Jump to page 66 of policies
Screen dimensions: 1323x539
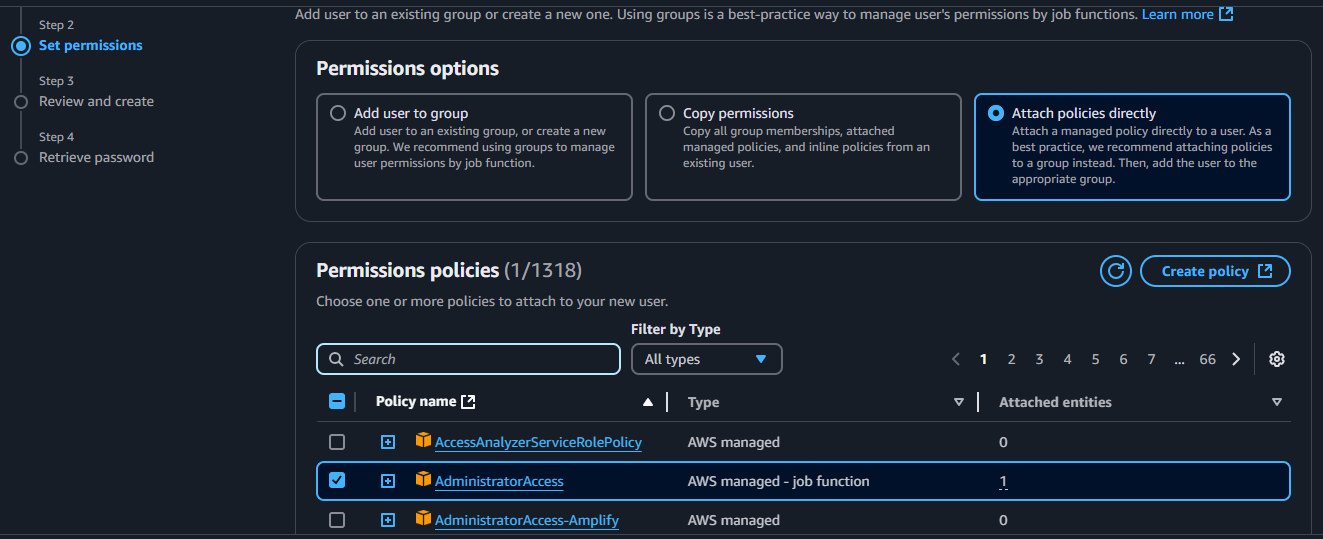click(x=1207, y=359)
